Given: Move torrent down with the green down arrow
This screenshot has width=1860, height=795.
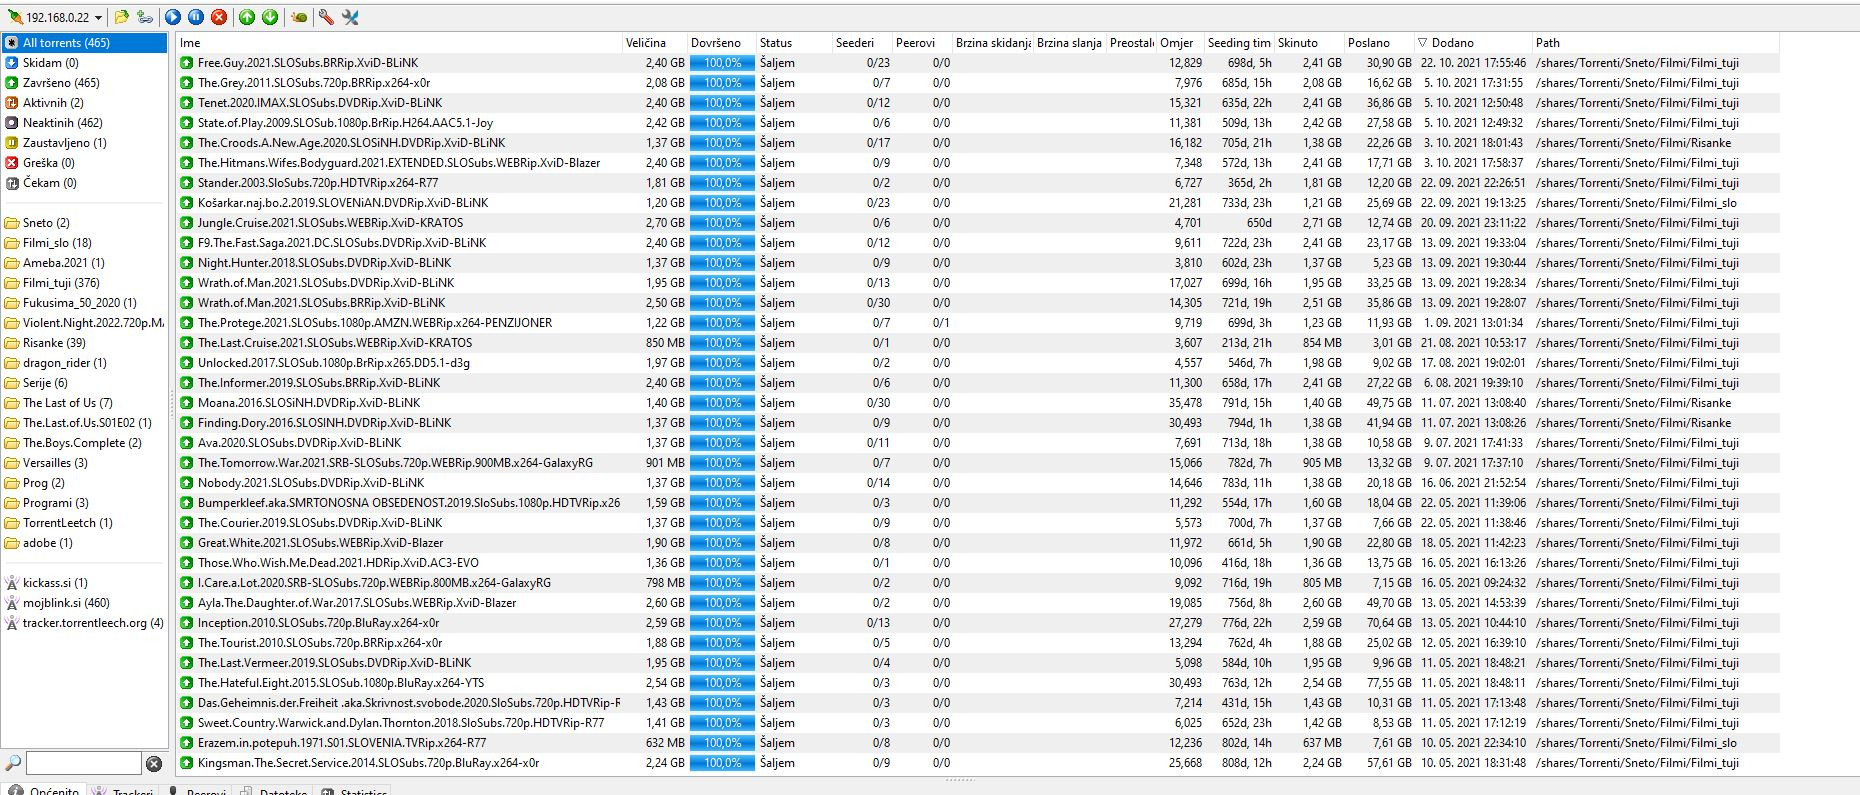Looking at the screenshot, I should [270, 17].
